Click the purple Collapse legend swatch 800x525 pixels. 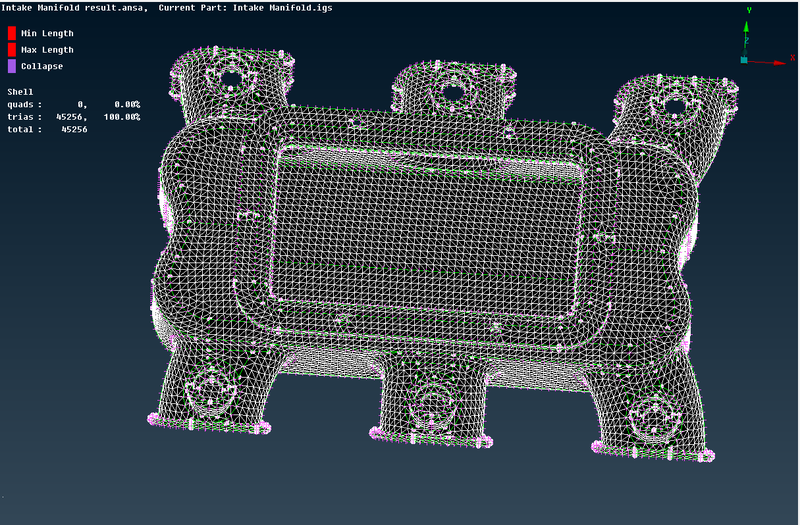pyautogui.click(x=12, y=66)
